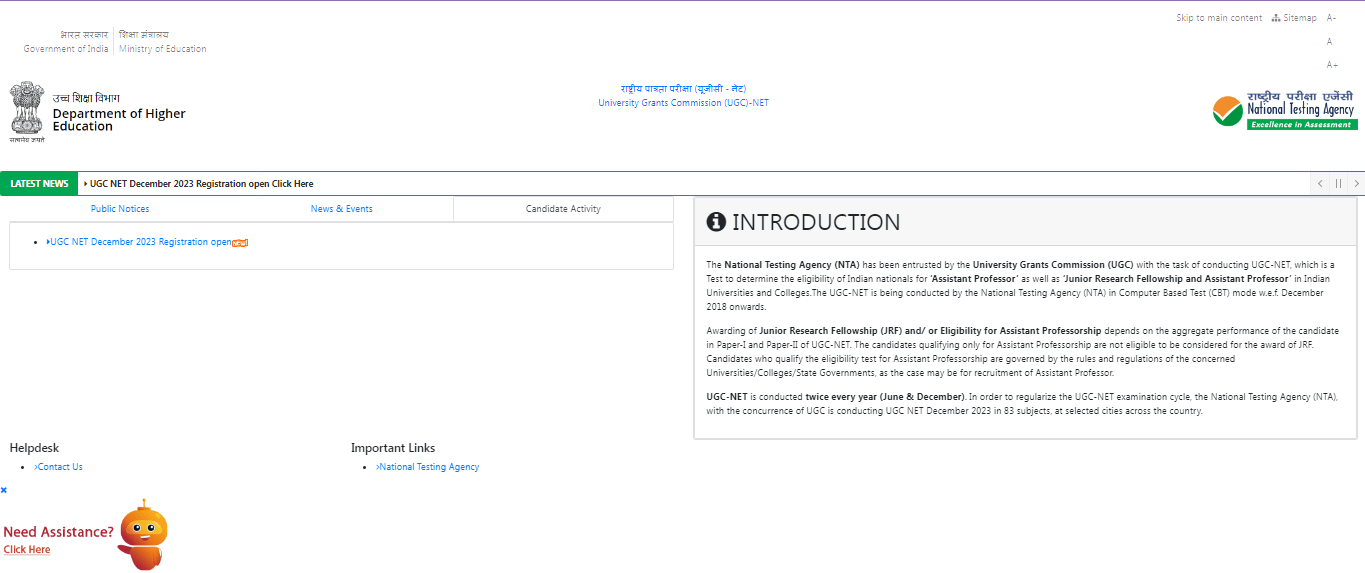This screenshot has width=1365, height=573.
Task: Click the 'Click Here' assistance link
Action: coord(27,550)
